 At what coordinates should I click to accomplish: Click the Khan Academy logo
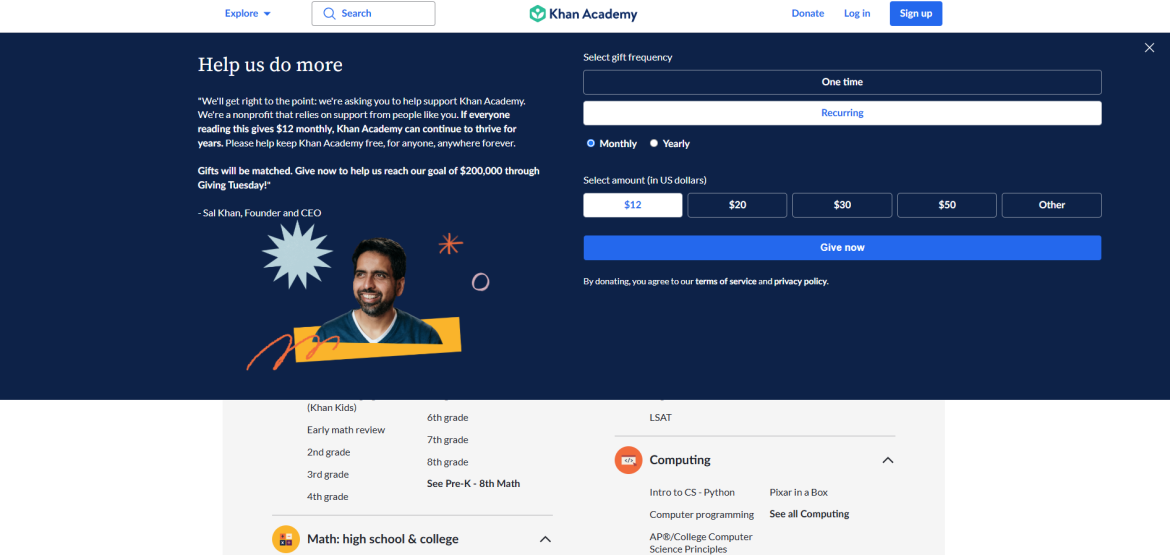pyautogui.click(x=583, y=13)
